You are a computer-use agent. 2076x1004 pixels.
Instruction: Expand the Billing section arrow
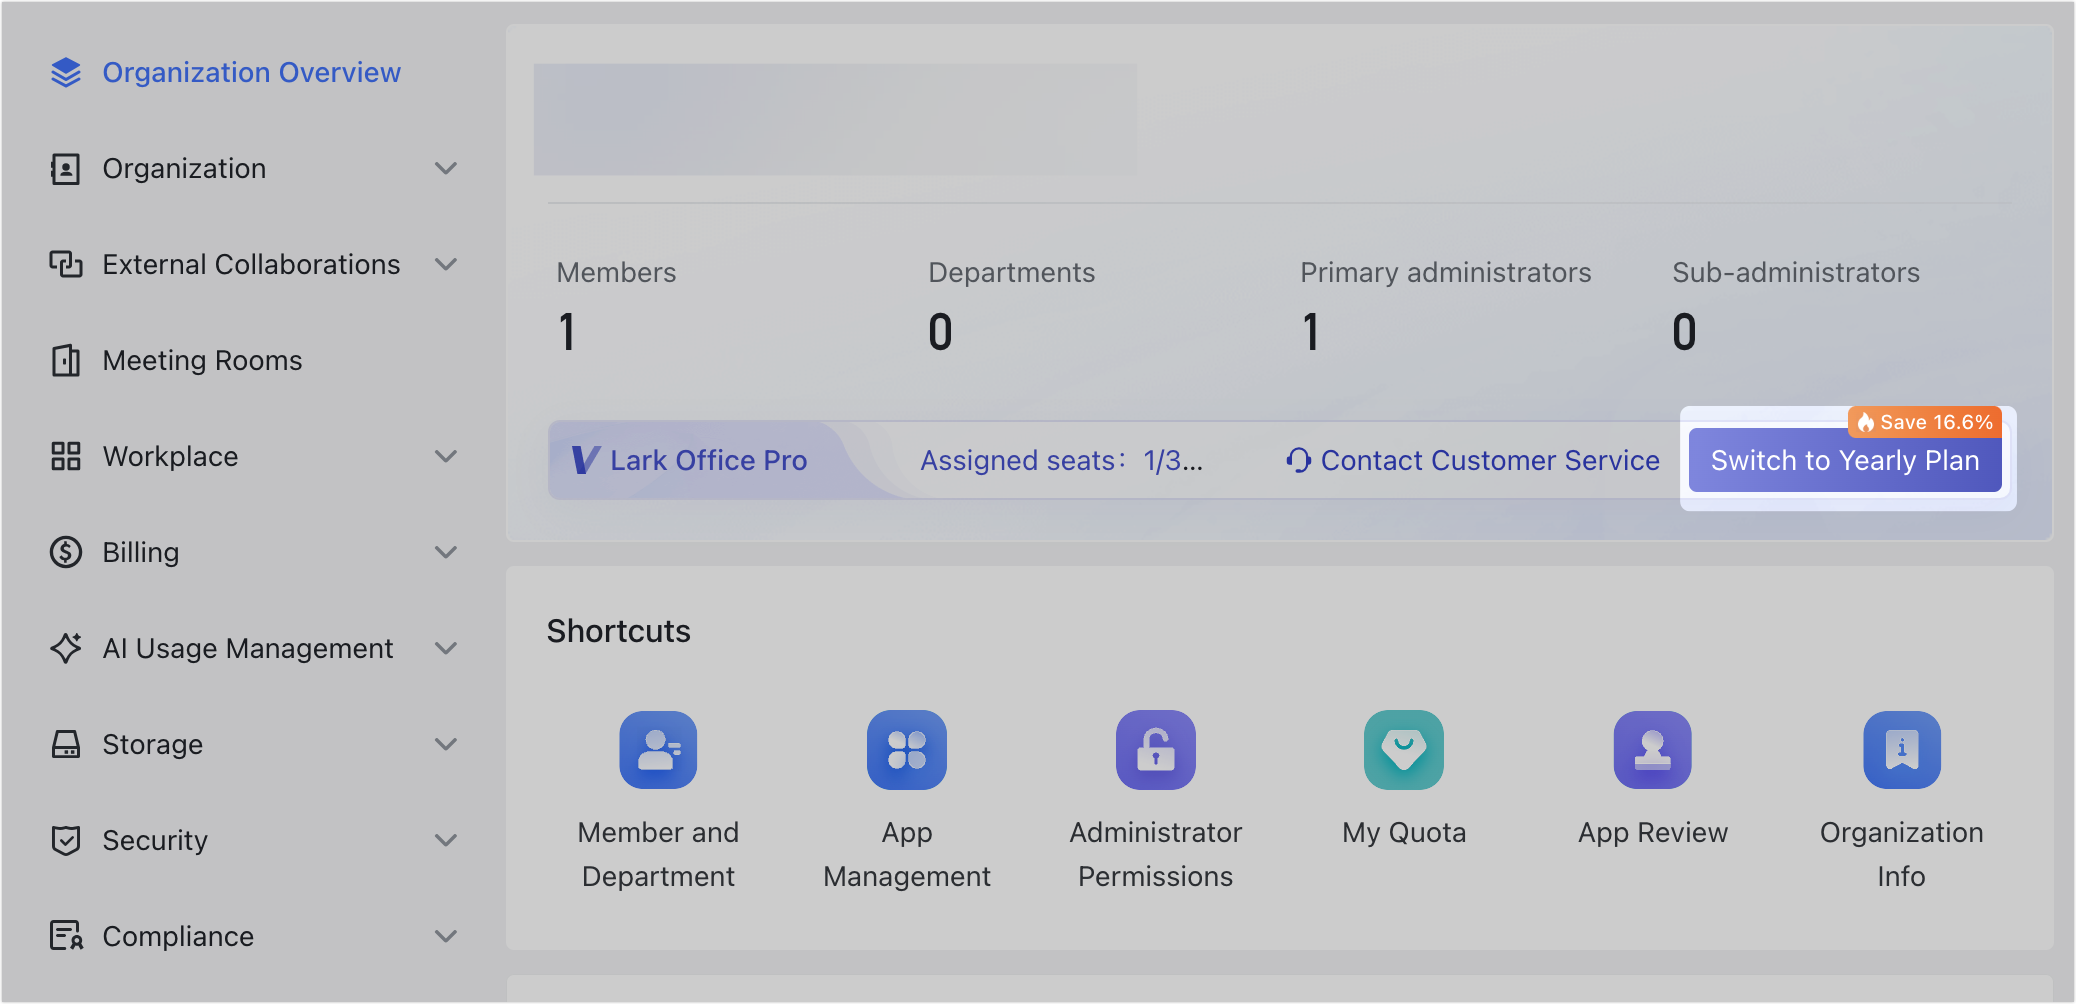tap(445, 552)
